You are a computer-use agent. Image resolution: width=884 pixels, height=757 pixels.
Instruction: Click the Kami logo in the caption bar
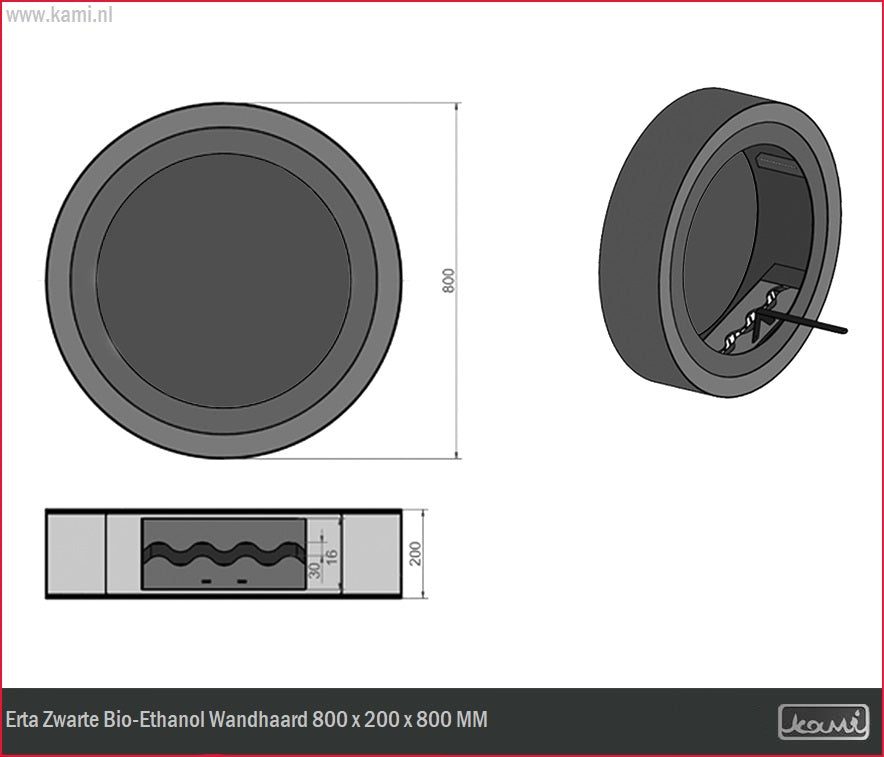[x=823, y=721]
